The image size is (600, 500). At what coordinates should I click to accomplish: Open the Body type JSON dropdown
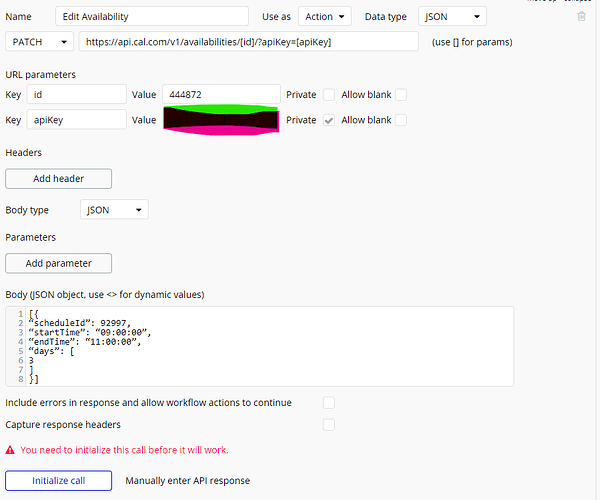(x=114, y=210)
